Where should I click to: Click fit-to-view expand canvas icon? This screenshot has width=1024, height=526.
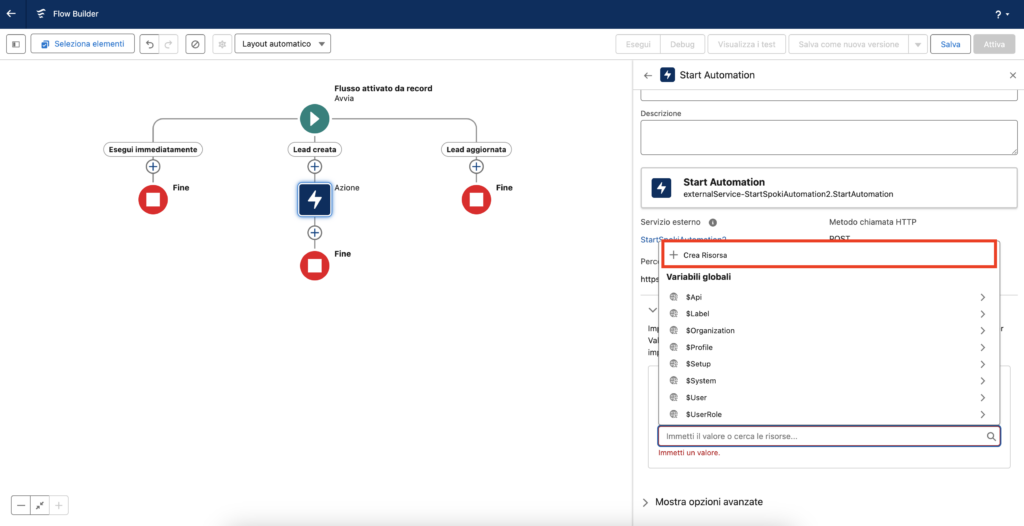40,506
